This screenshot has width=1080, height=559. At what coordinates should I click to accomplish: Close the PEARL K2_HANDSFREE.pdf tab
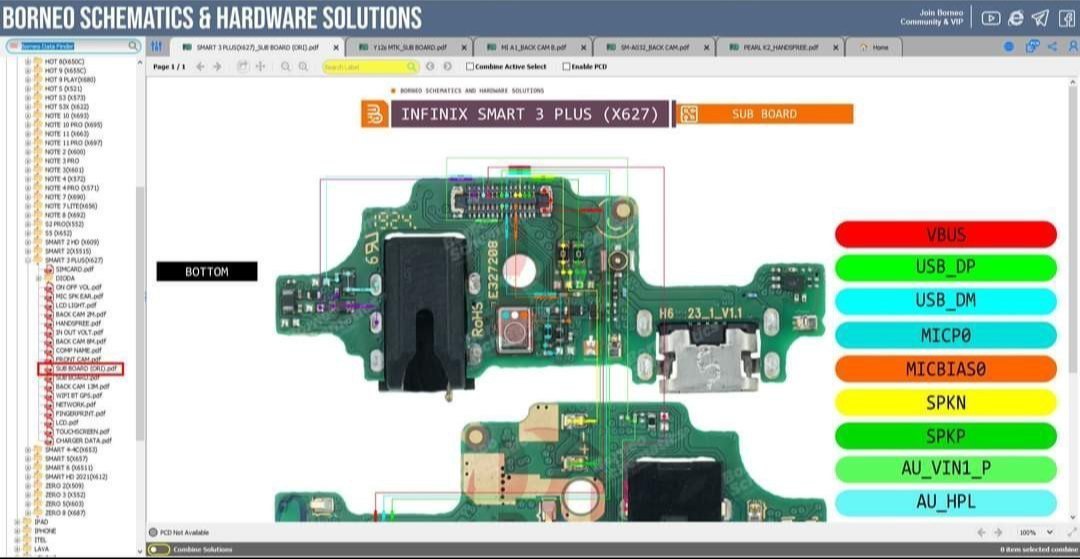point(835,48)
